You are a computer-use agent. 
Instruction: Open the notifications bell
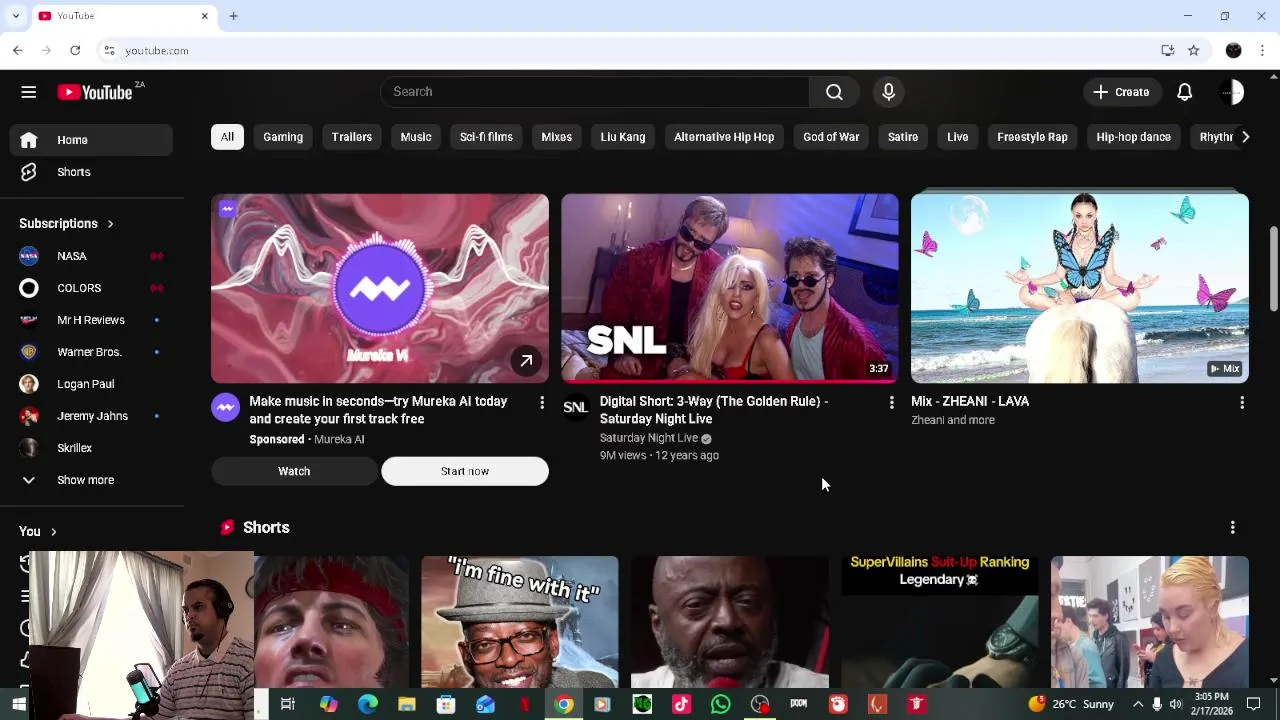pos(1184,92)
